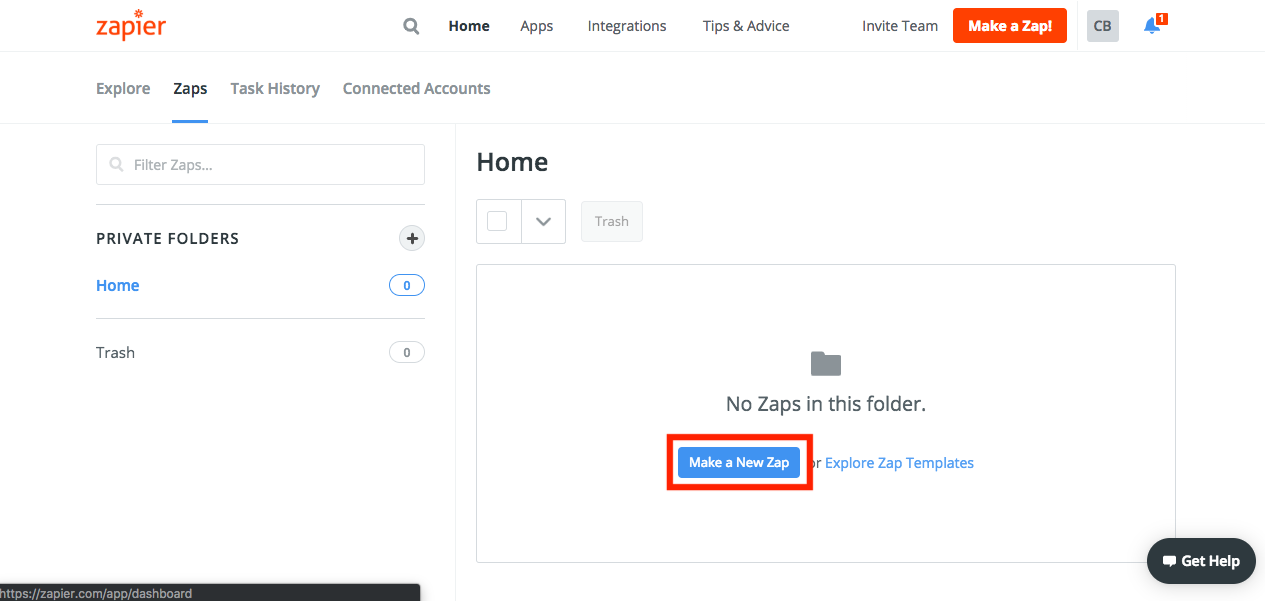Click the Private Folders heading
The width and height of the screenshot is (1265, 601).
click(167, 239)
